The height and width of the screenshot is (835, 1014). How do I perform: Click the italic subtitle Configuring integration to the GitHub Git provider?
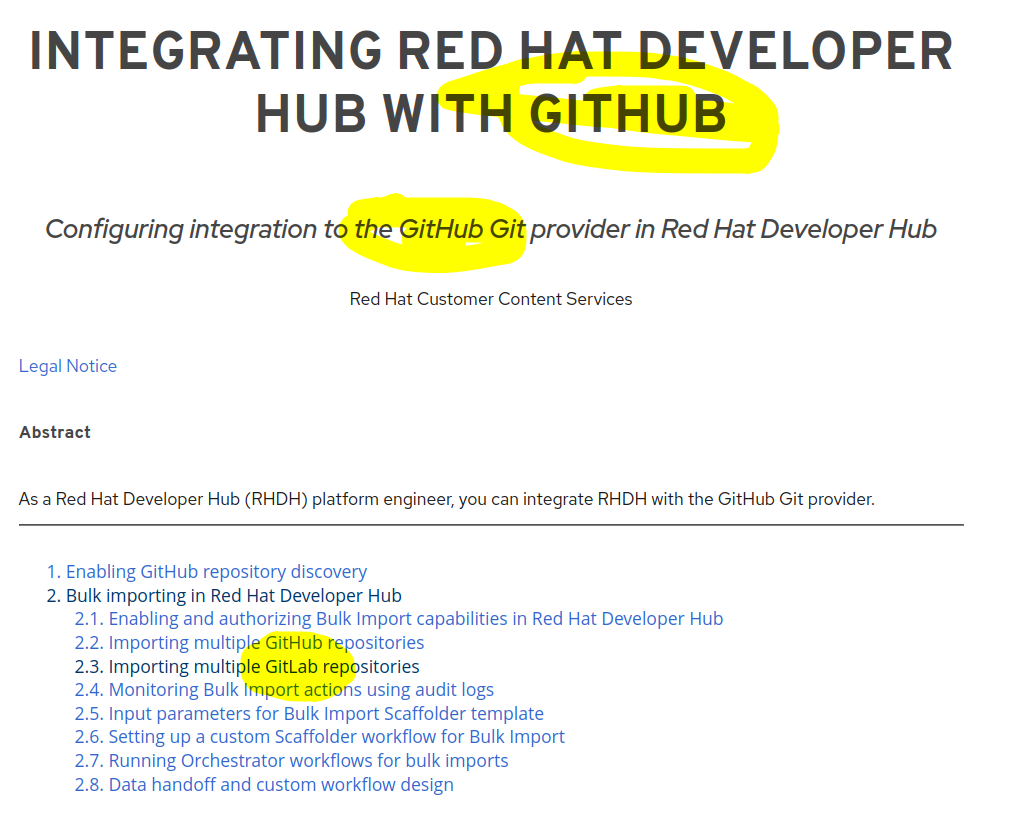click(x=491, y=230)
